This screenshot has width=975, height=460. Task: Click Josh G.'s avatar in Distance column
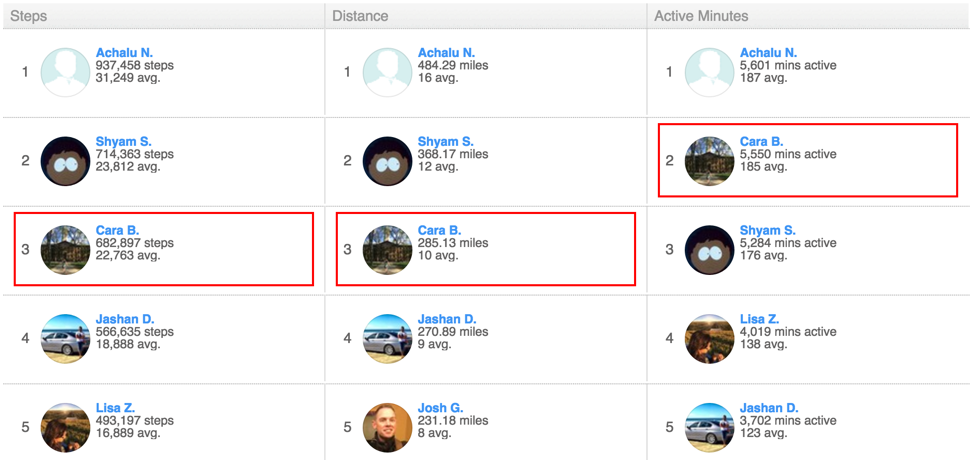click(388, 427)
